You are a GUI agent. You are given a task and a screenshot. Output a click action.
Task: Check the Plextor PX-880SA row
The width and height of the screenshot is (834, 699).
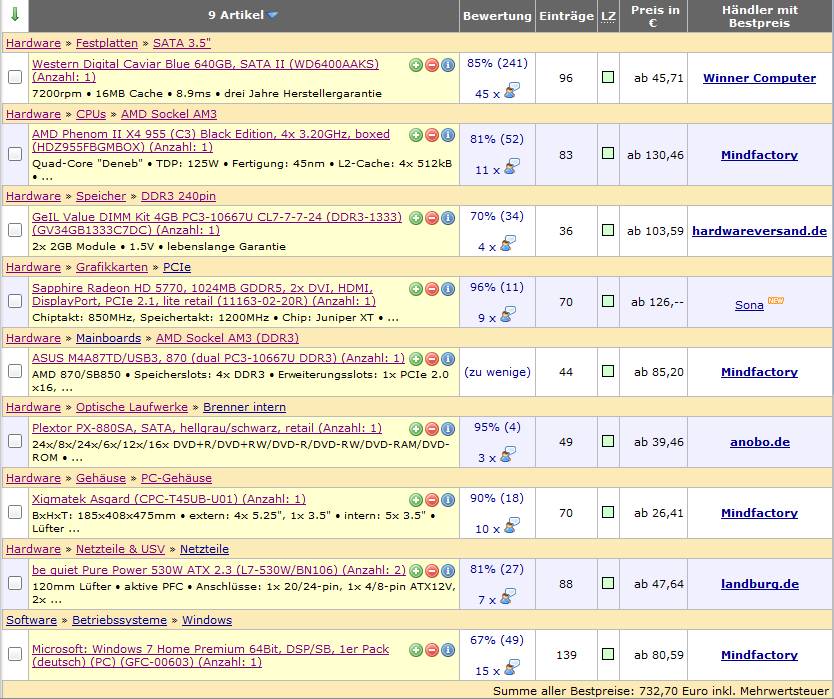coord(15,442)
